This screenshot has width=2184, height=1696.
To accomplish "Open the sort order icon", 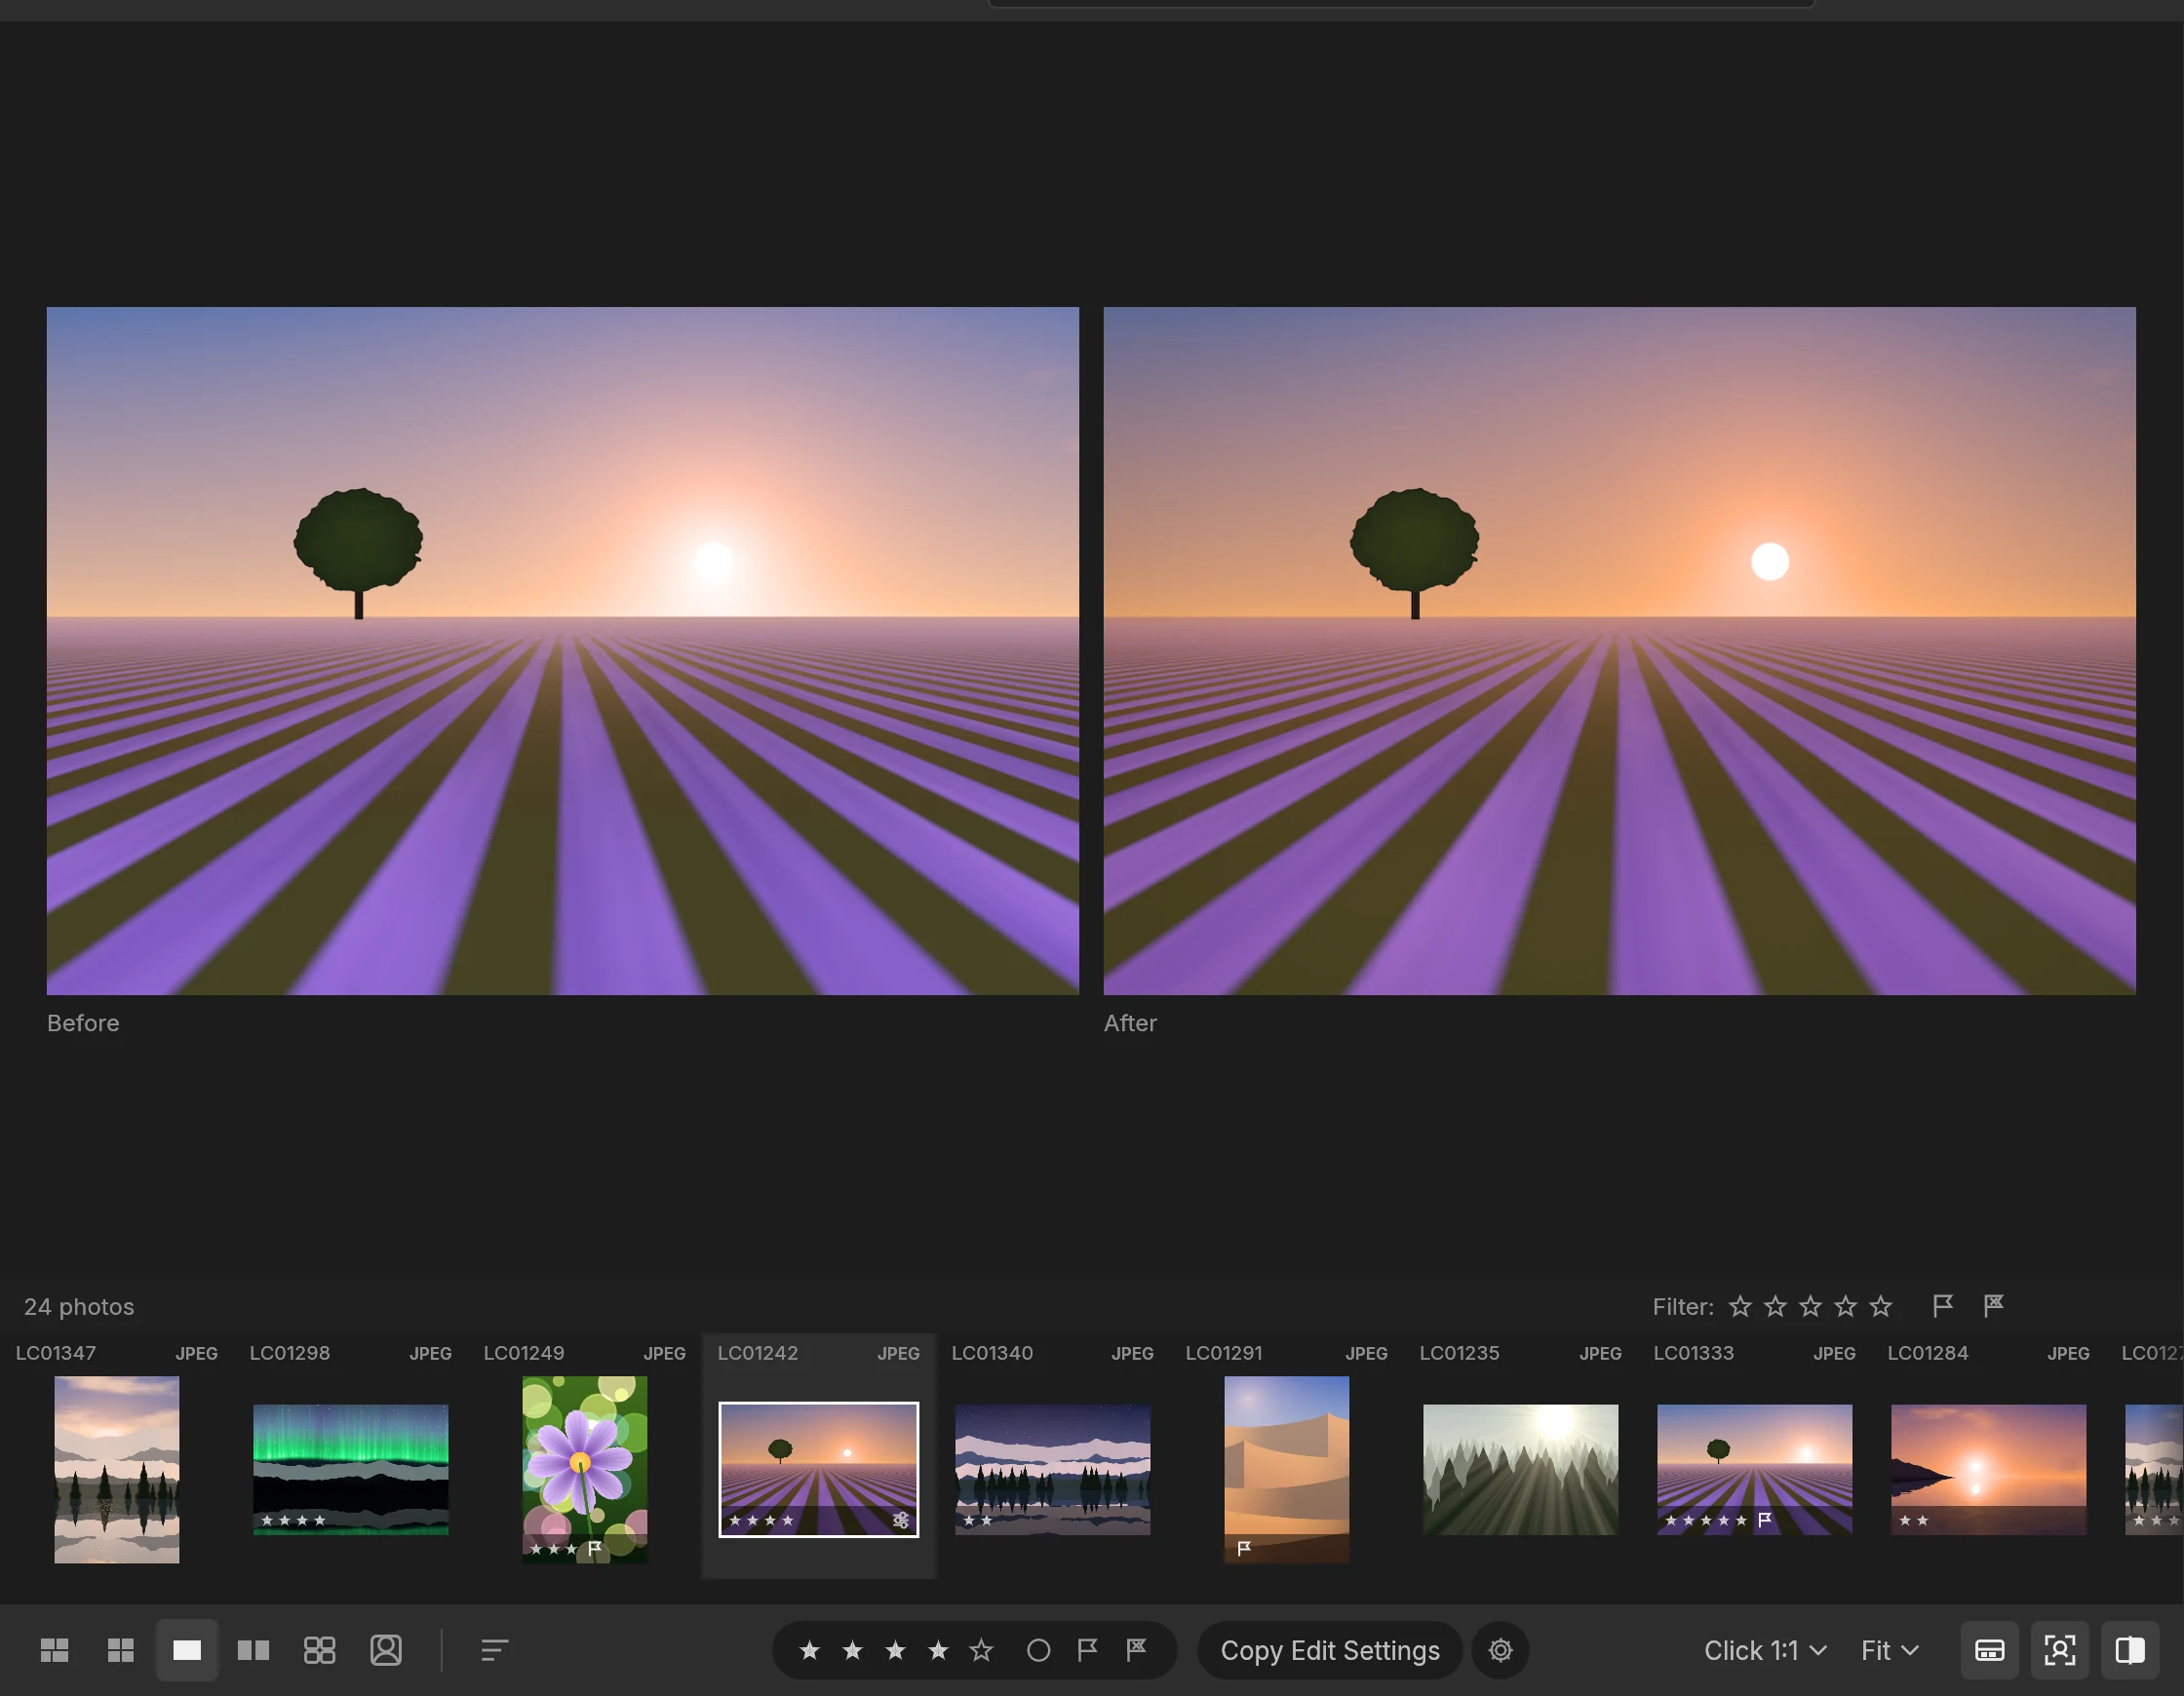I will click(494, 1650).
